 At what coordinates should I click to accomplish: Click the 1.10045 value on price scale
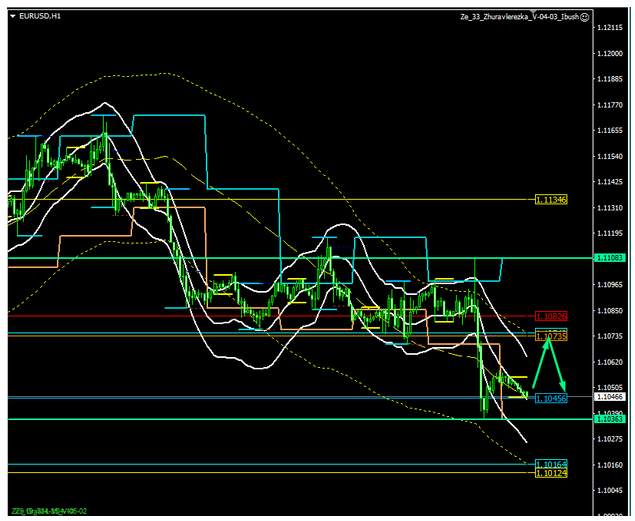[x=612, y=490]
